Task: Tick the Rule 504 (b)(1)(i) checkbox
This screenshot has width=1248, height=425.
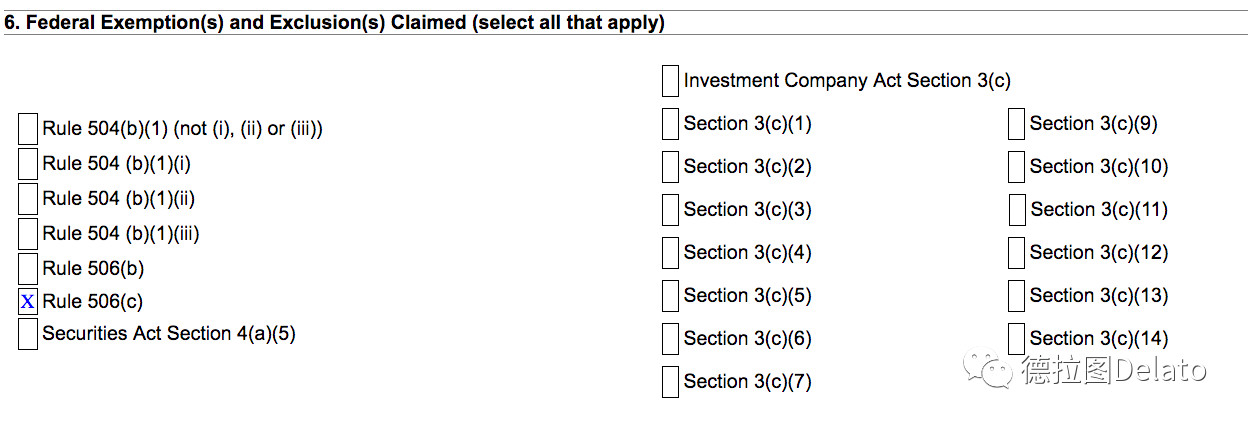Action: coord(28,164)
